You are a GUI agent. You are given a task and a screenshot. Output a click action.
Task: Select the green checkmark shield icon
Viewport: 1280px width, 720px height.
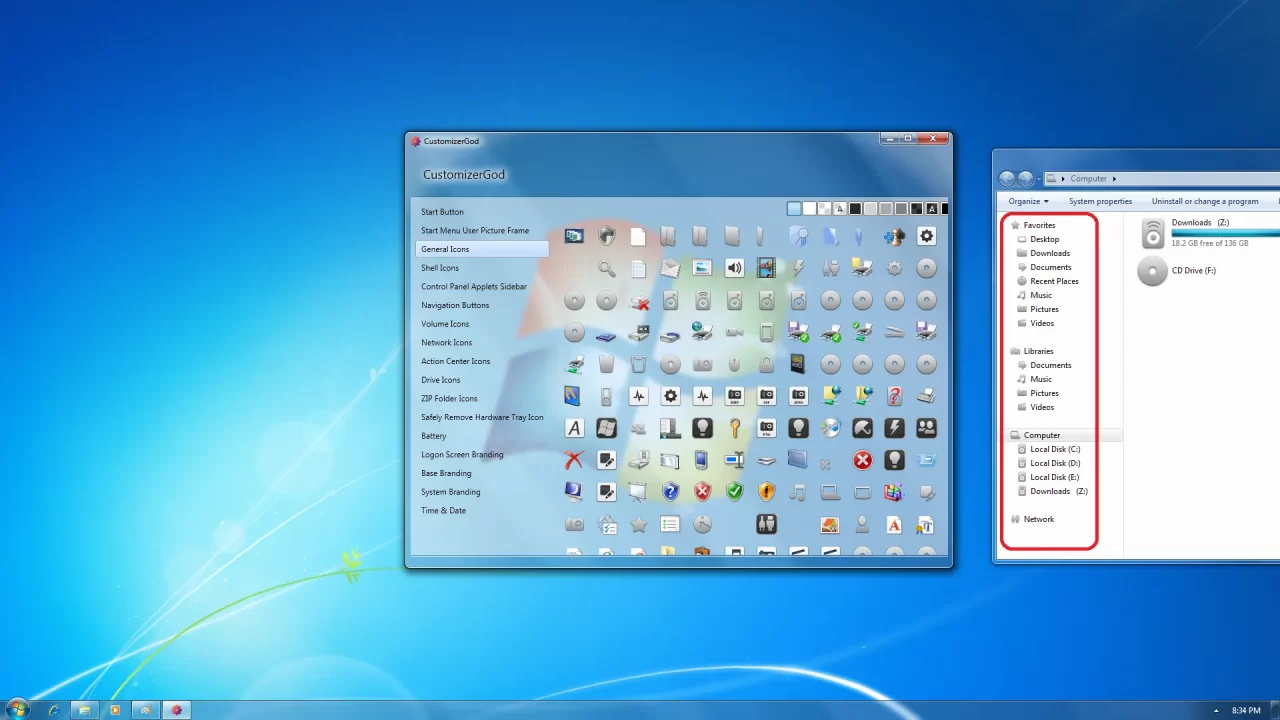[x=735, y=492]
